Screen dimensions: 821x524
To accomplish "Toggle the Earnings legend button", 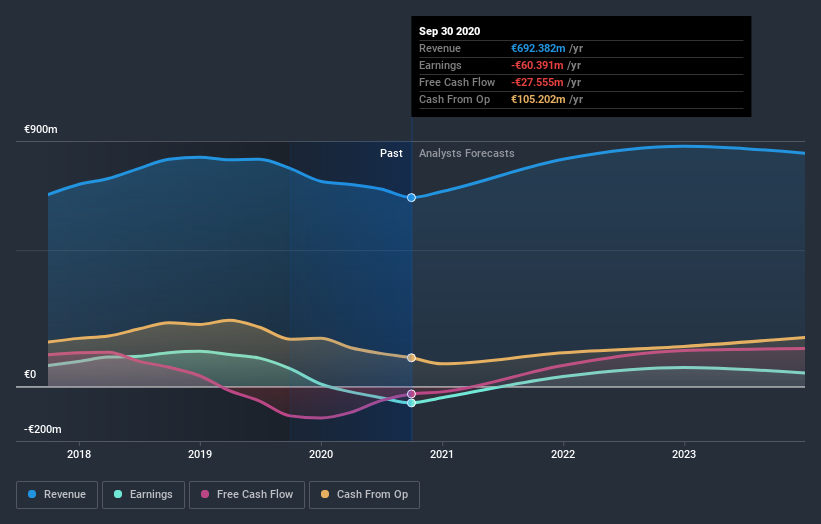I will pyautogui.click(x=143, y=495).
